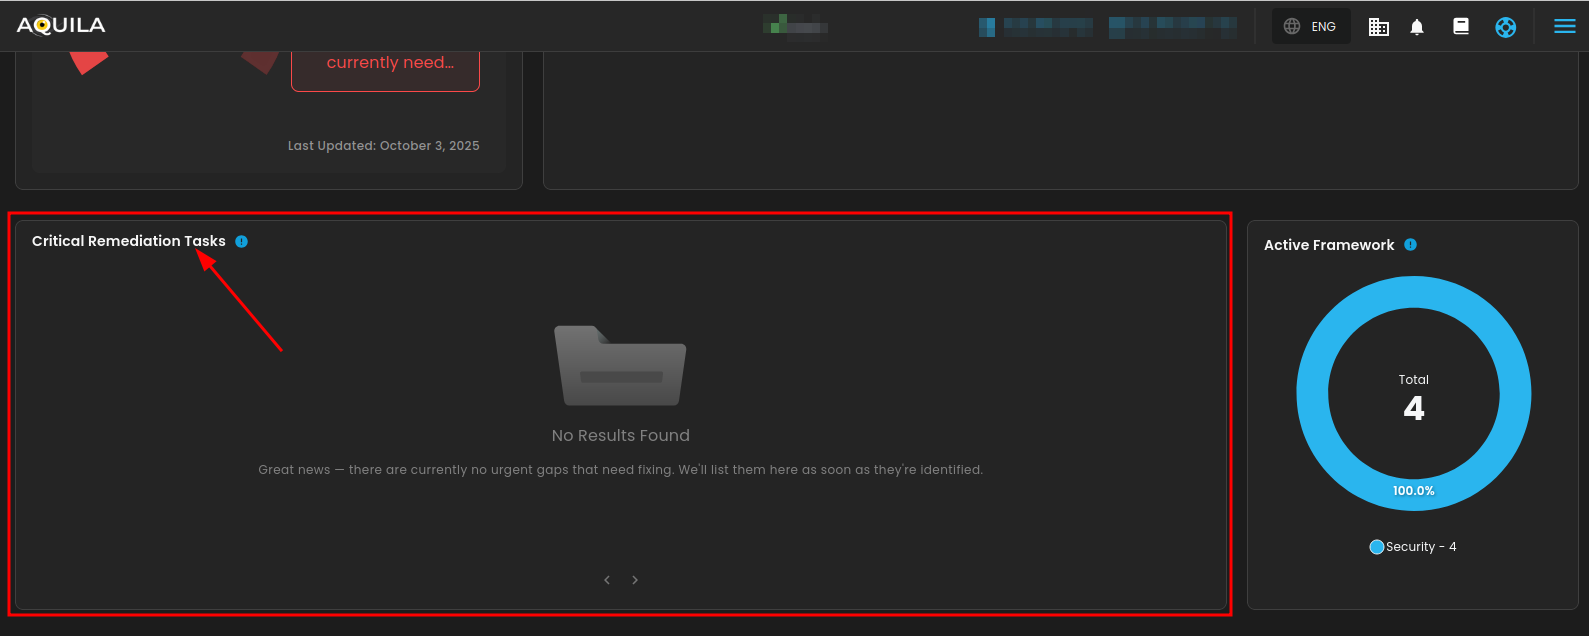Click the Critical Remediation Tasks info icon
Image resolution: width=1589 pixels, height=636 pixels.
(x=241, y=242)
